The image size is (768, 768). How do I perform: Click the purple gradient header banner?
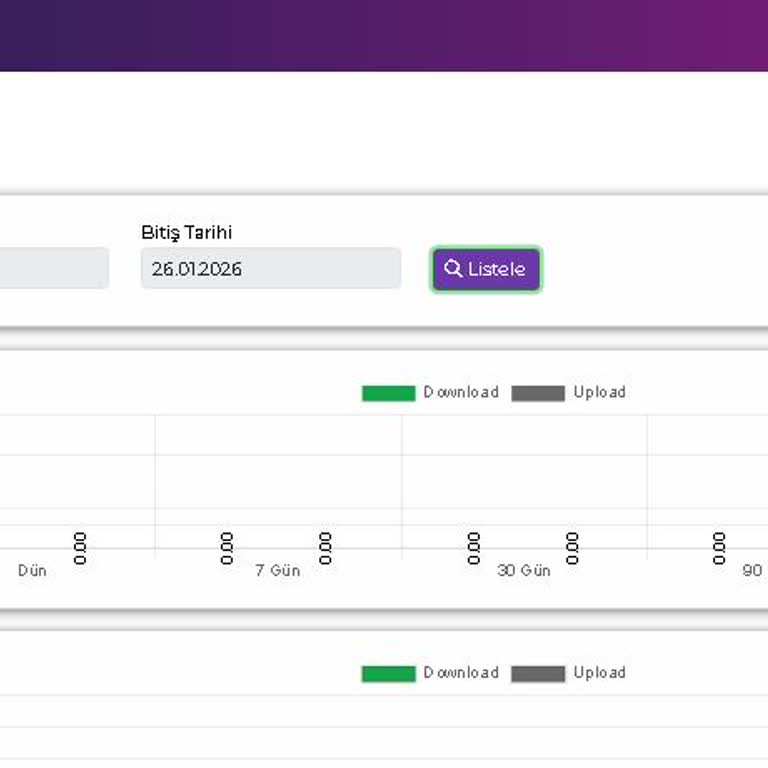(384, 35)
